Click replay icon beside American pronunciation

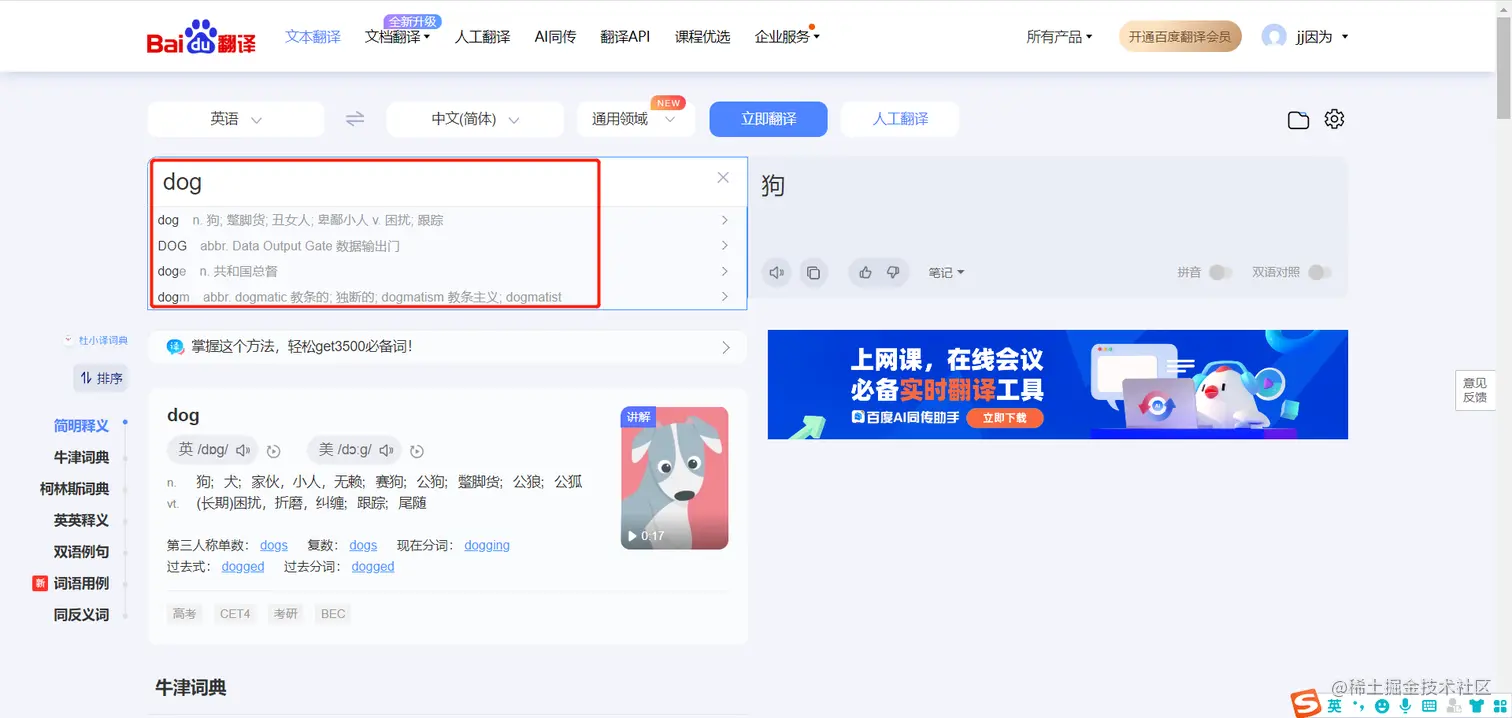pyautogui.click(x=418, y=451)
